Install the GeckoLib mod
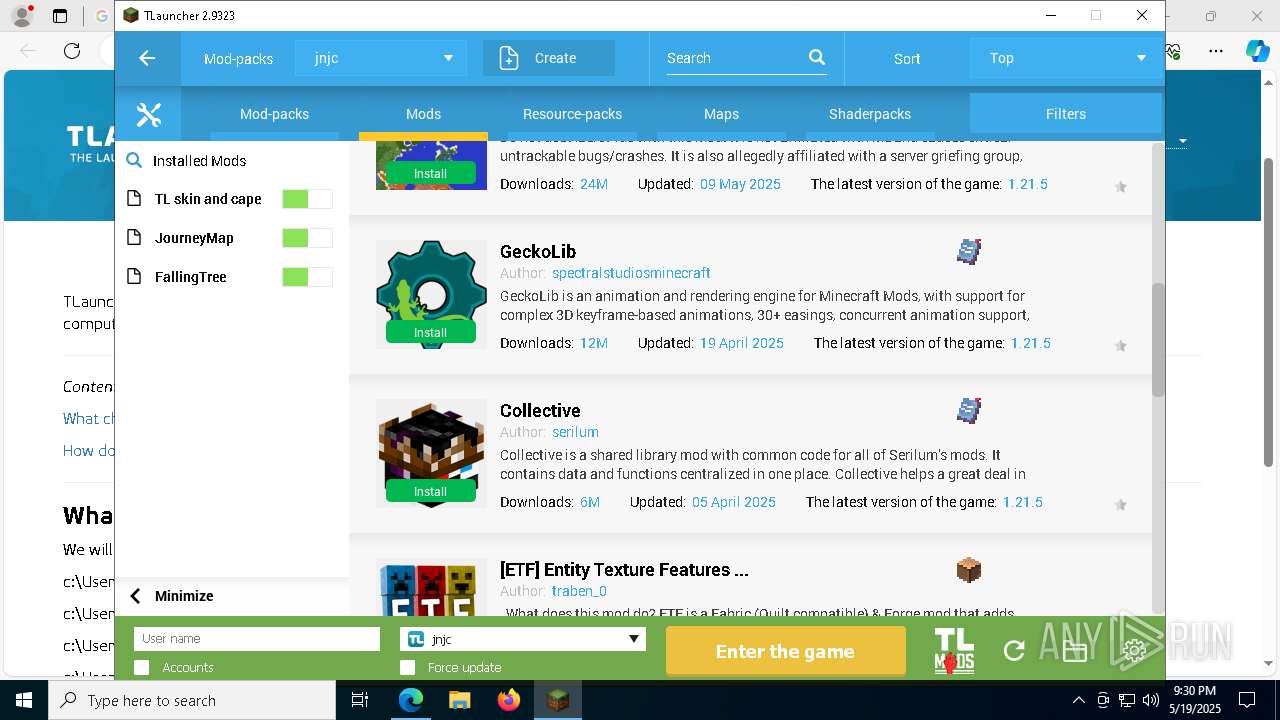This screenshot has height=720, width=1280. tap(431, 333)
